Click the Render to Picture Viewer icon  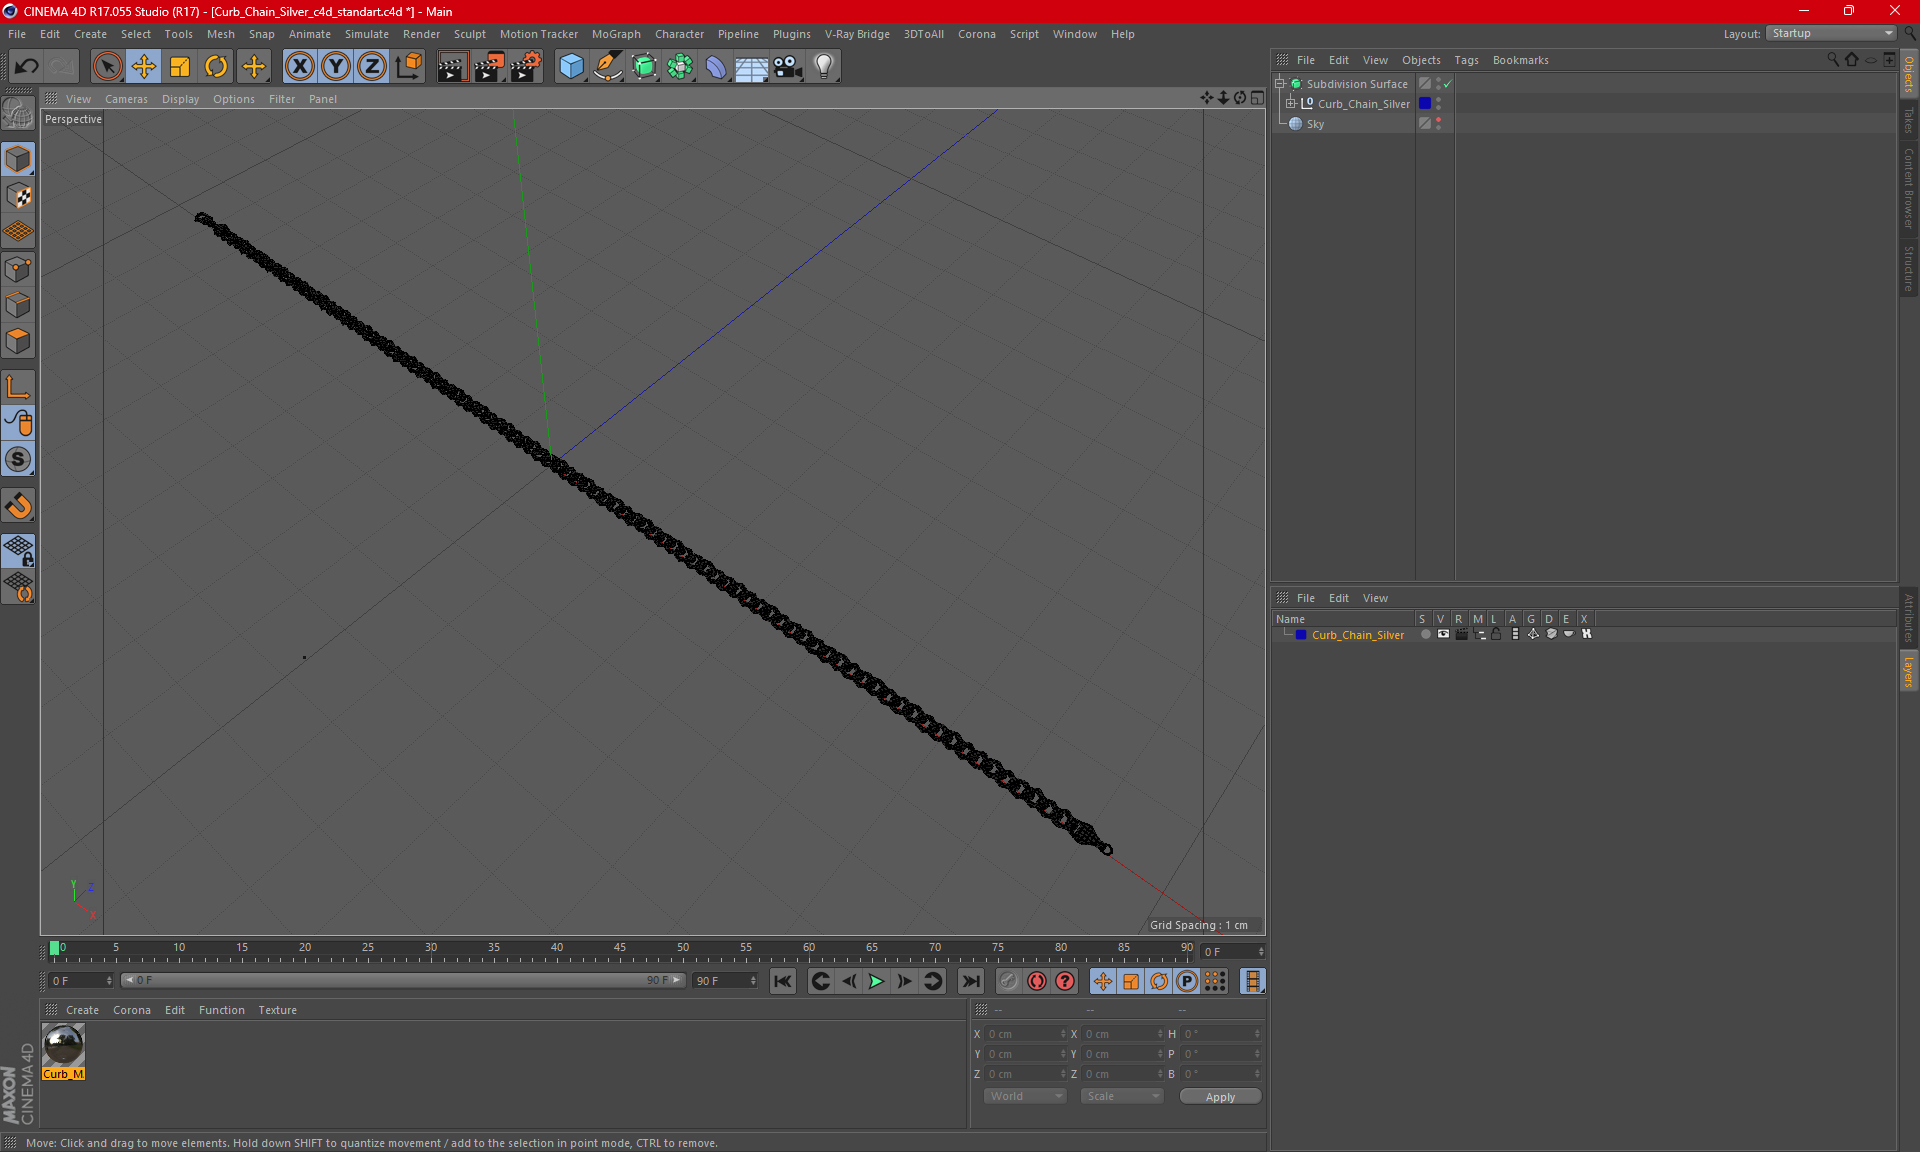489,67
